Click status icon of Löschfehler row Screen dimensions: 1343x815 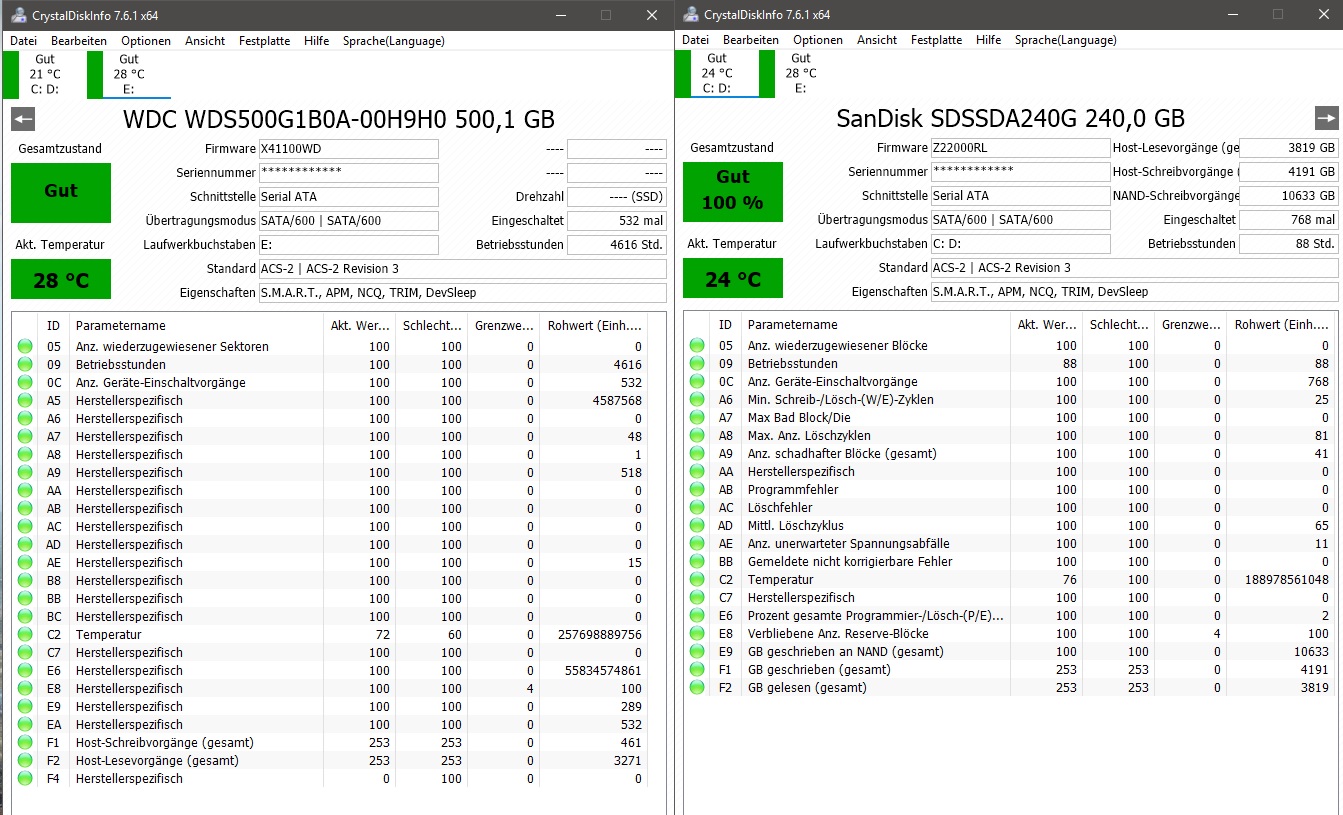point(697,508)
